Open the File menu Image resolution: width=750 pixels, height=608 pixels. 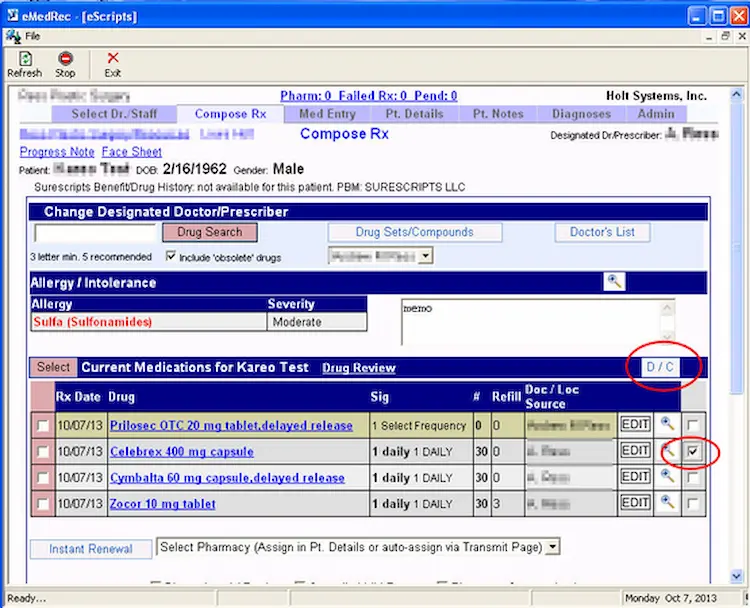click(x=32, y=36)
